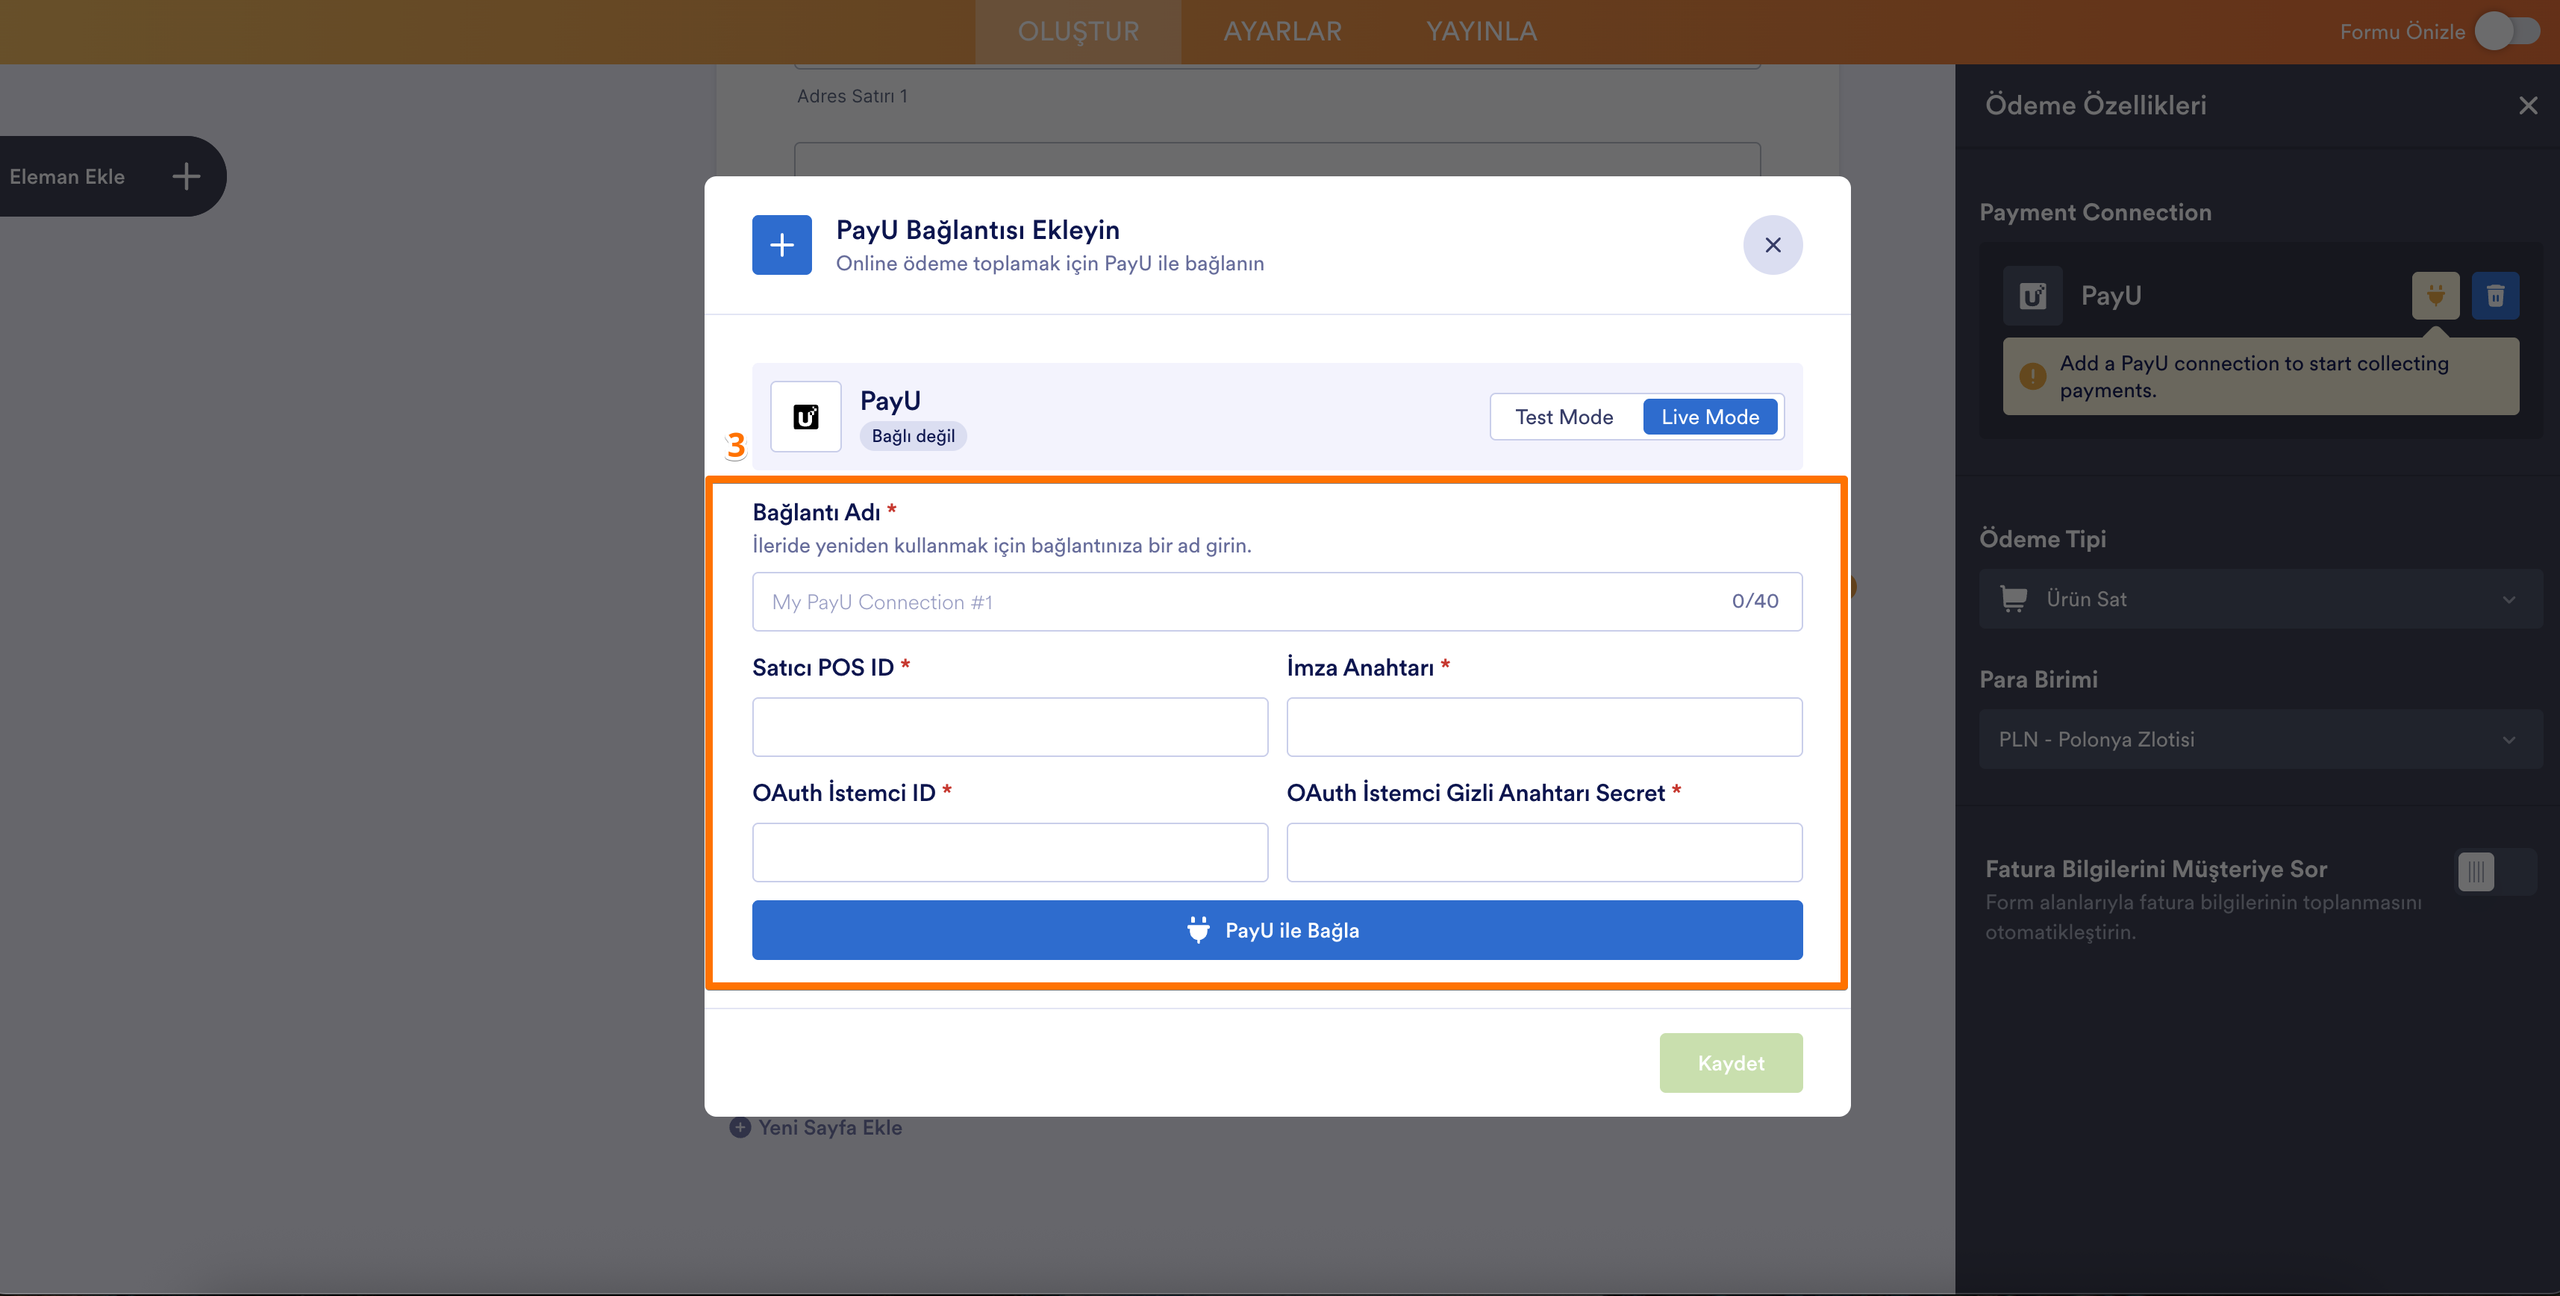Switch to Test Mode
The image size is (2560, 1296).
click(x=1564, y=417)
